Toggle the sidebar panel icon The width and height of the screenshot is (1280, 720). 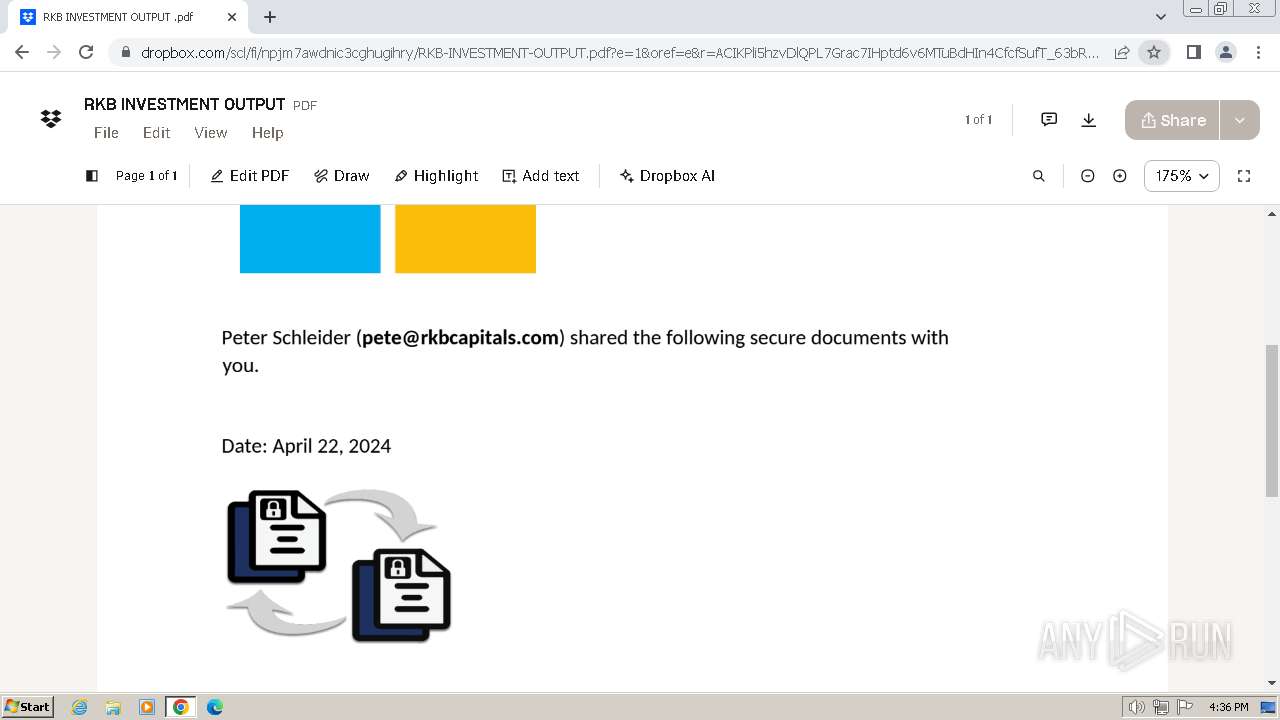tap(92, 176)
